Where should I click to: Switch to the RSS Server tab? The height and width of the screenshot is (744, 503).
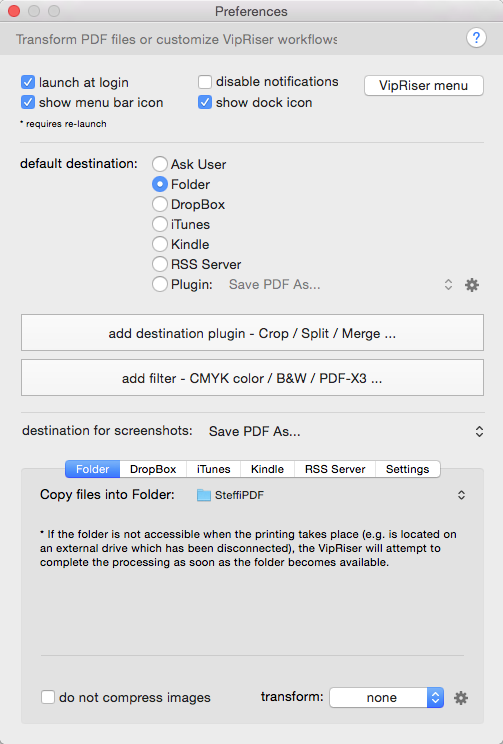pos(335,469)
